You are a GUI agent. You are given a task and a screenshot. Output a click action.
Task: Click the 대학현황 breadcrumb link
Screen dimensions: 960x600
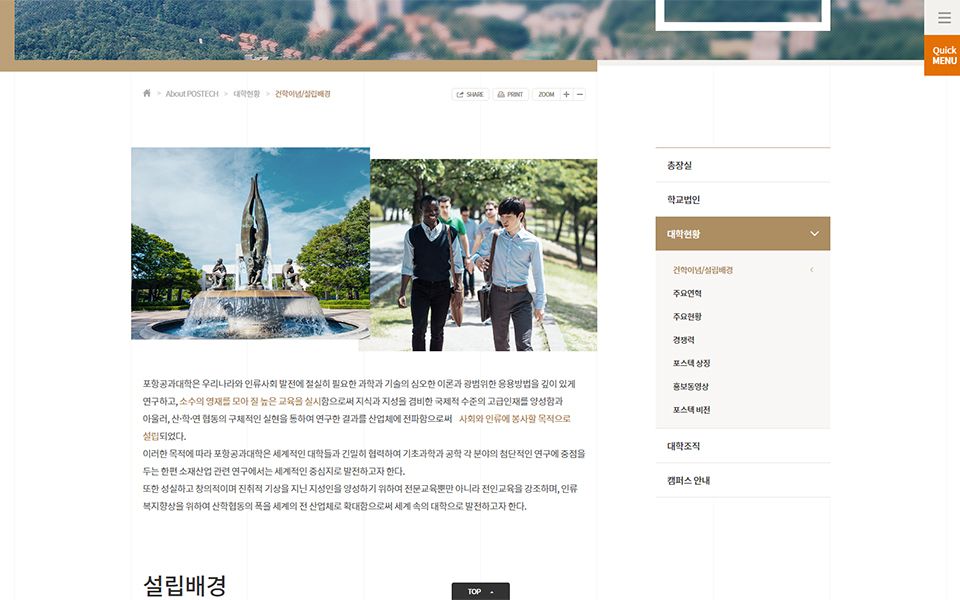pyautogui.click(x=246, y=94)
